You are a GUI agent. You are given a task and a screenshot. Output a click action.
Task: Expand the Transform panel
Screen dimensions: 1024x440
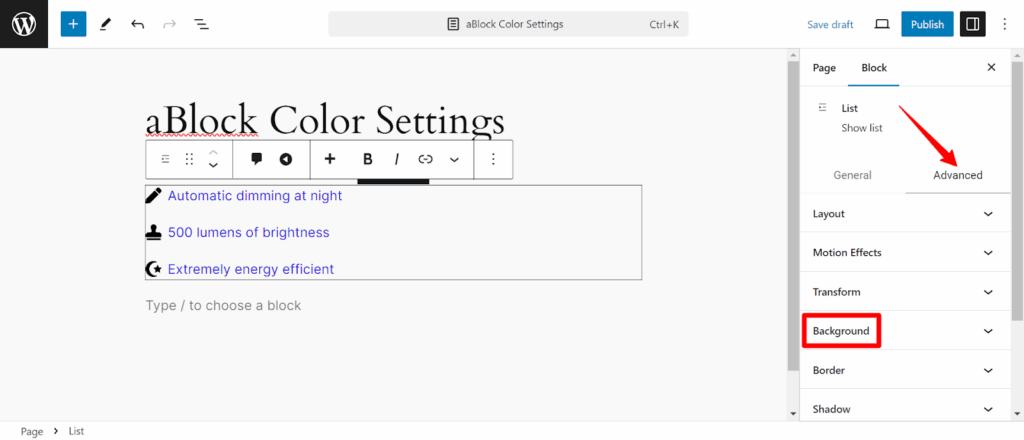tap(905, 292)
